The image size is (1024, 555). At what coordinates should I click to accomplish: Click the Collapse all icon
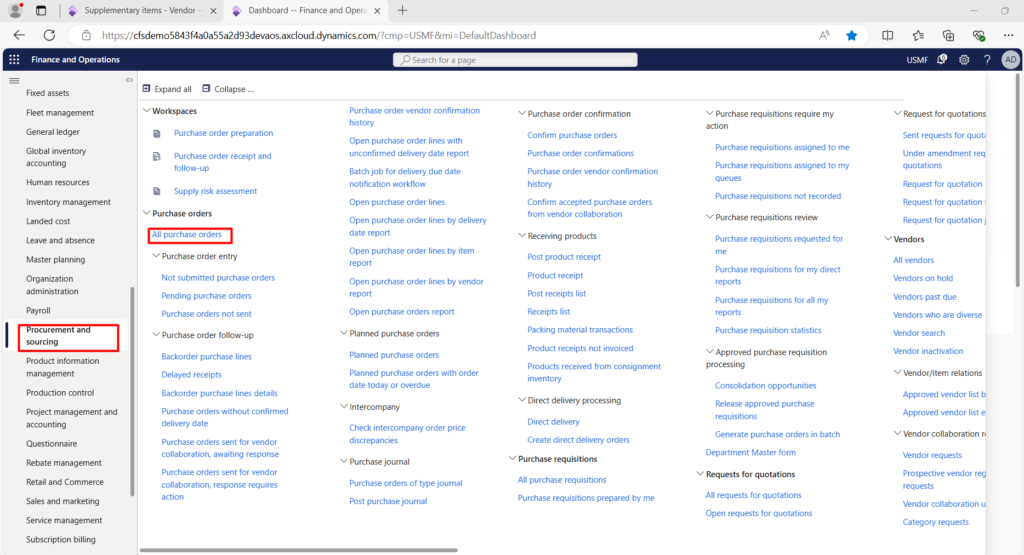206,88
